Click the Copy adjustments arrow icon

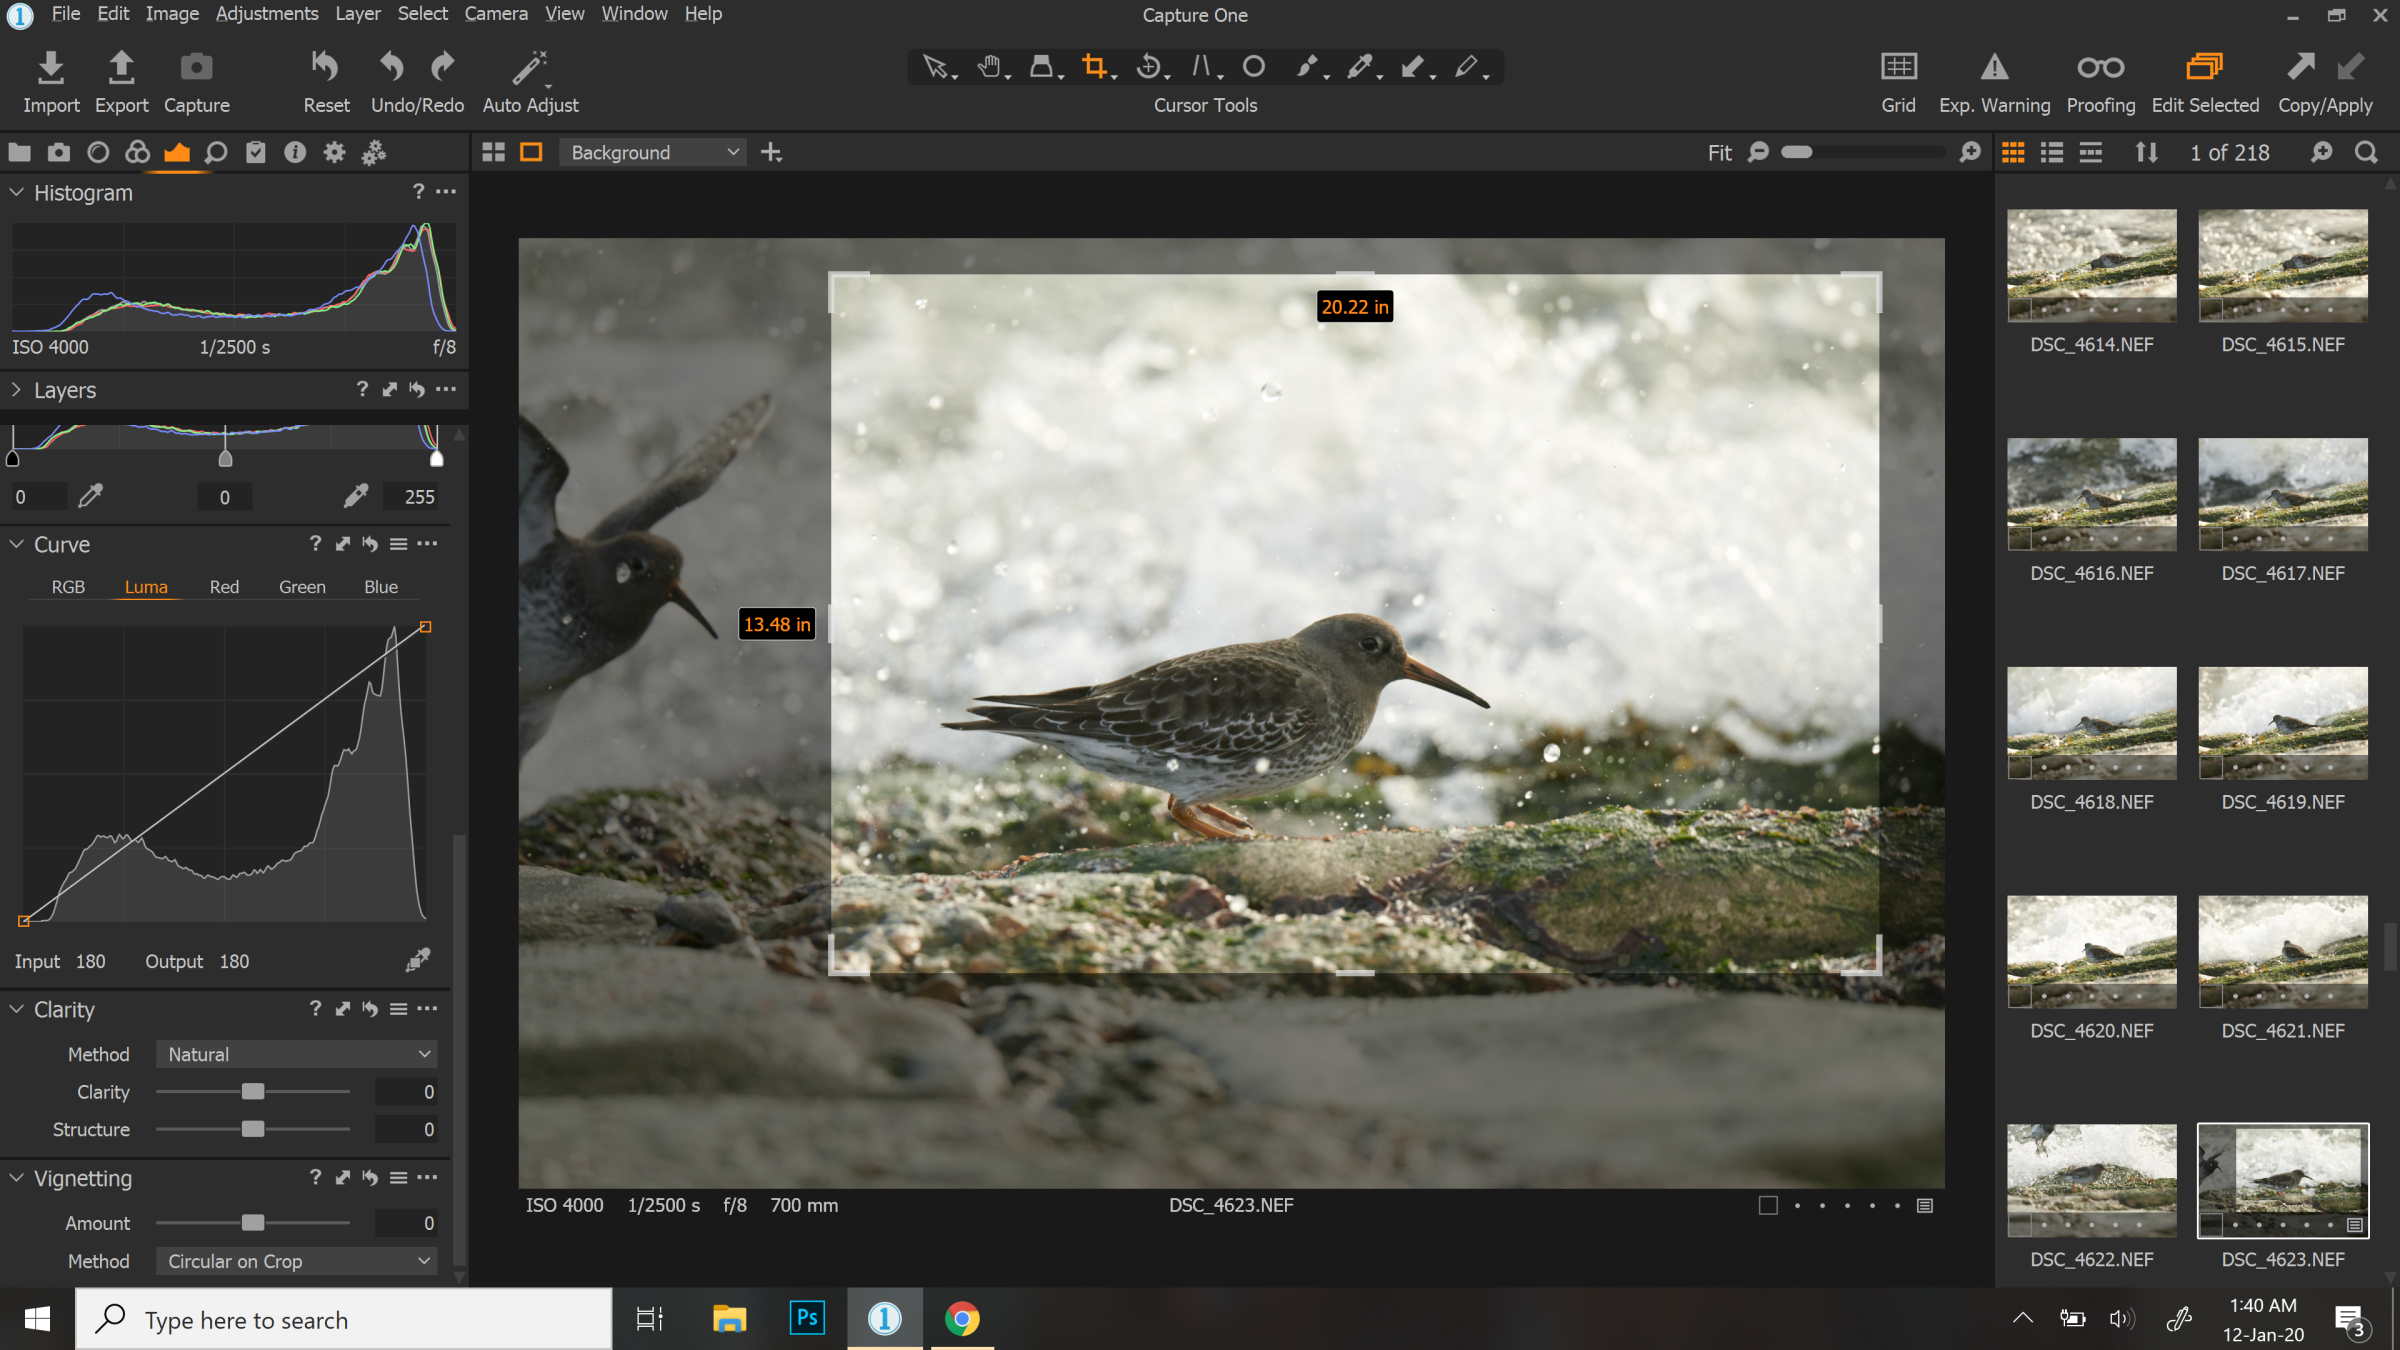click(2300, 67)
